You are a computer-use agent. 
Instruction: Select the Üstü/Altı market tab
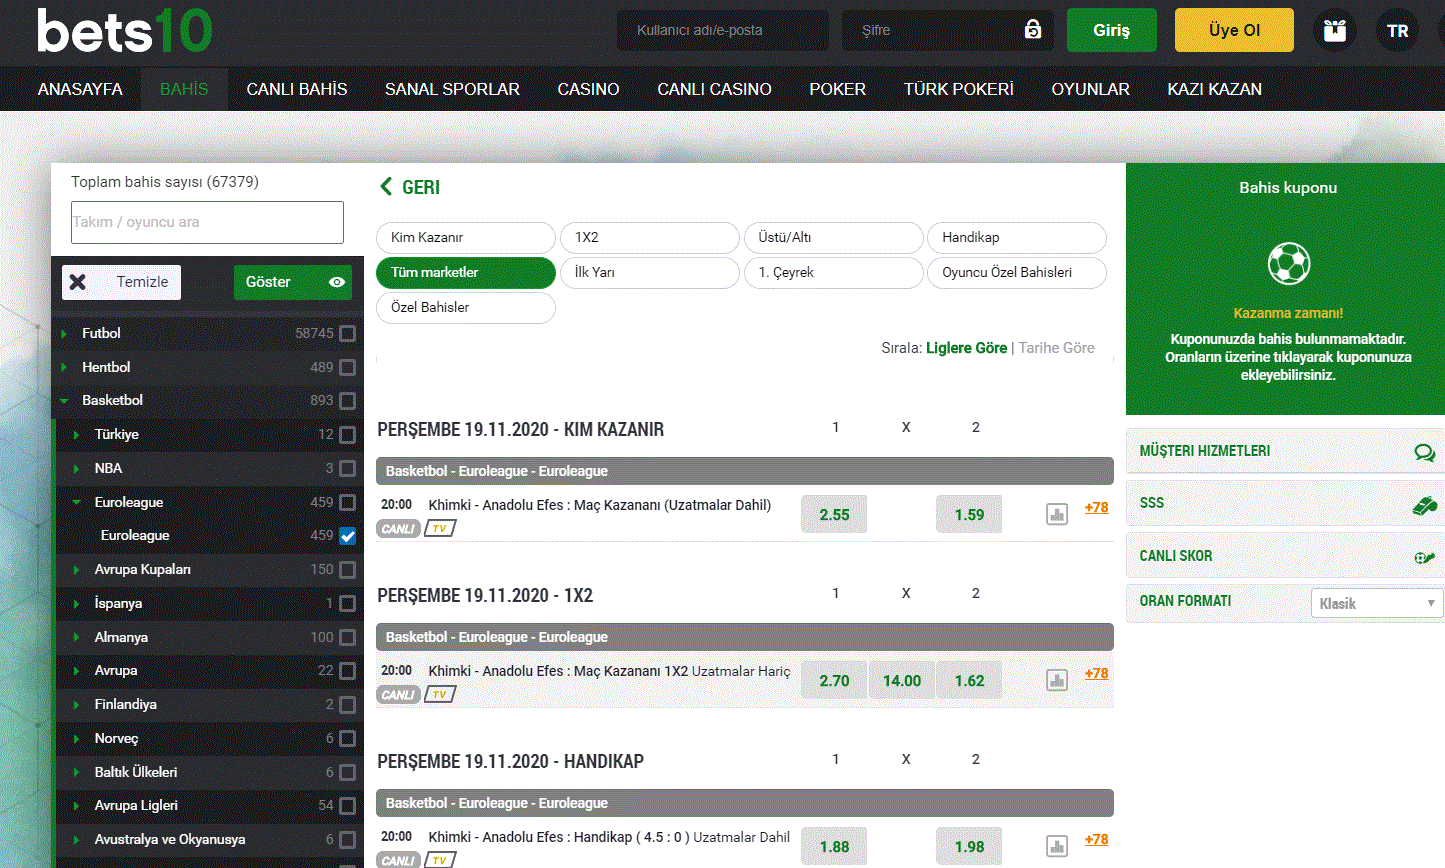(833, 238)
